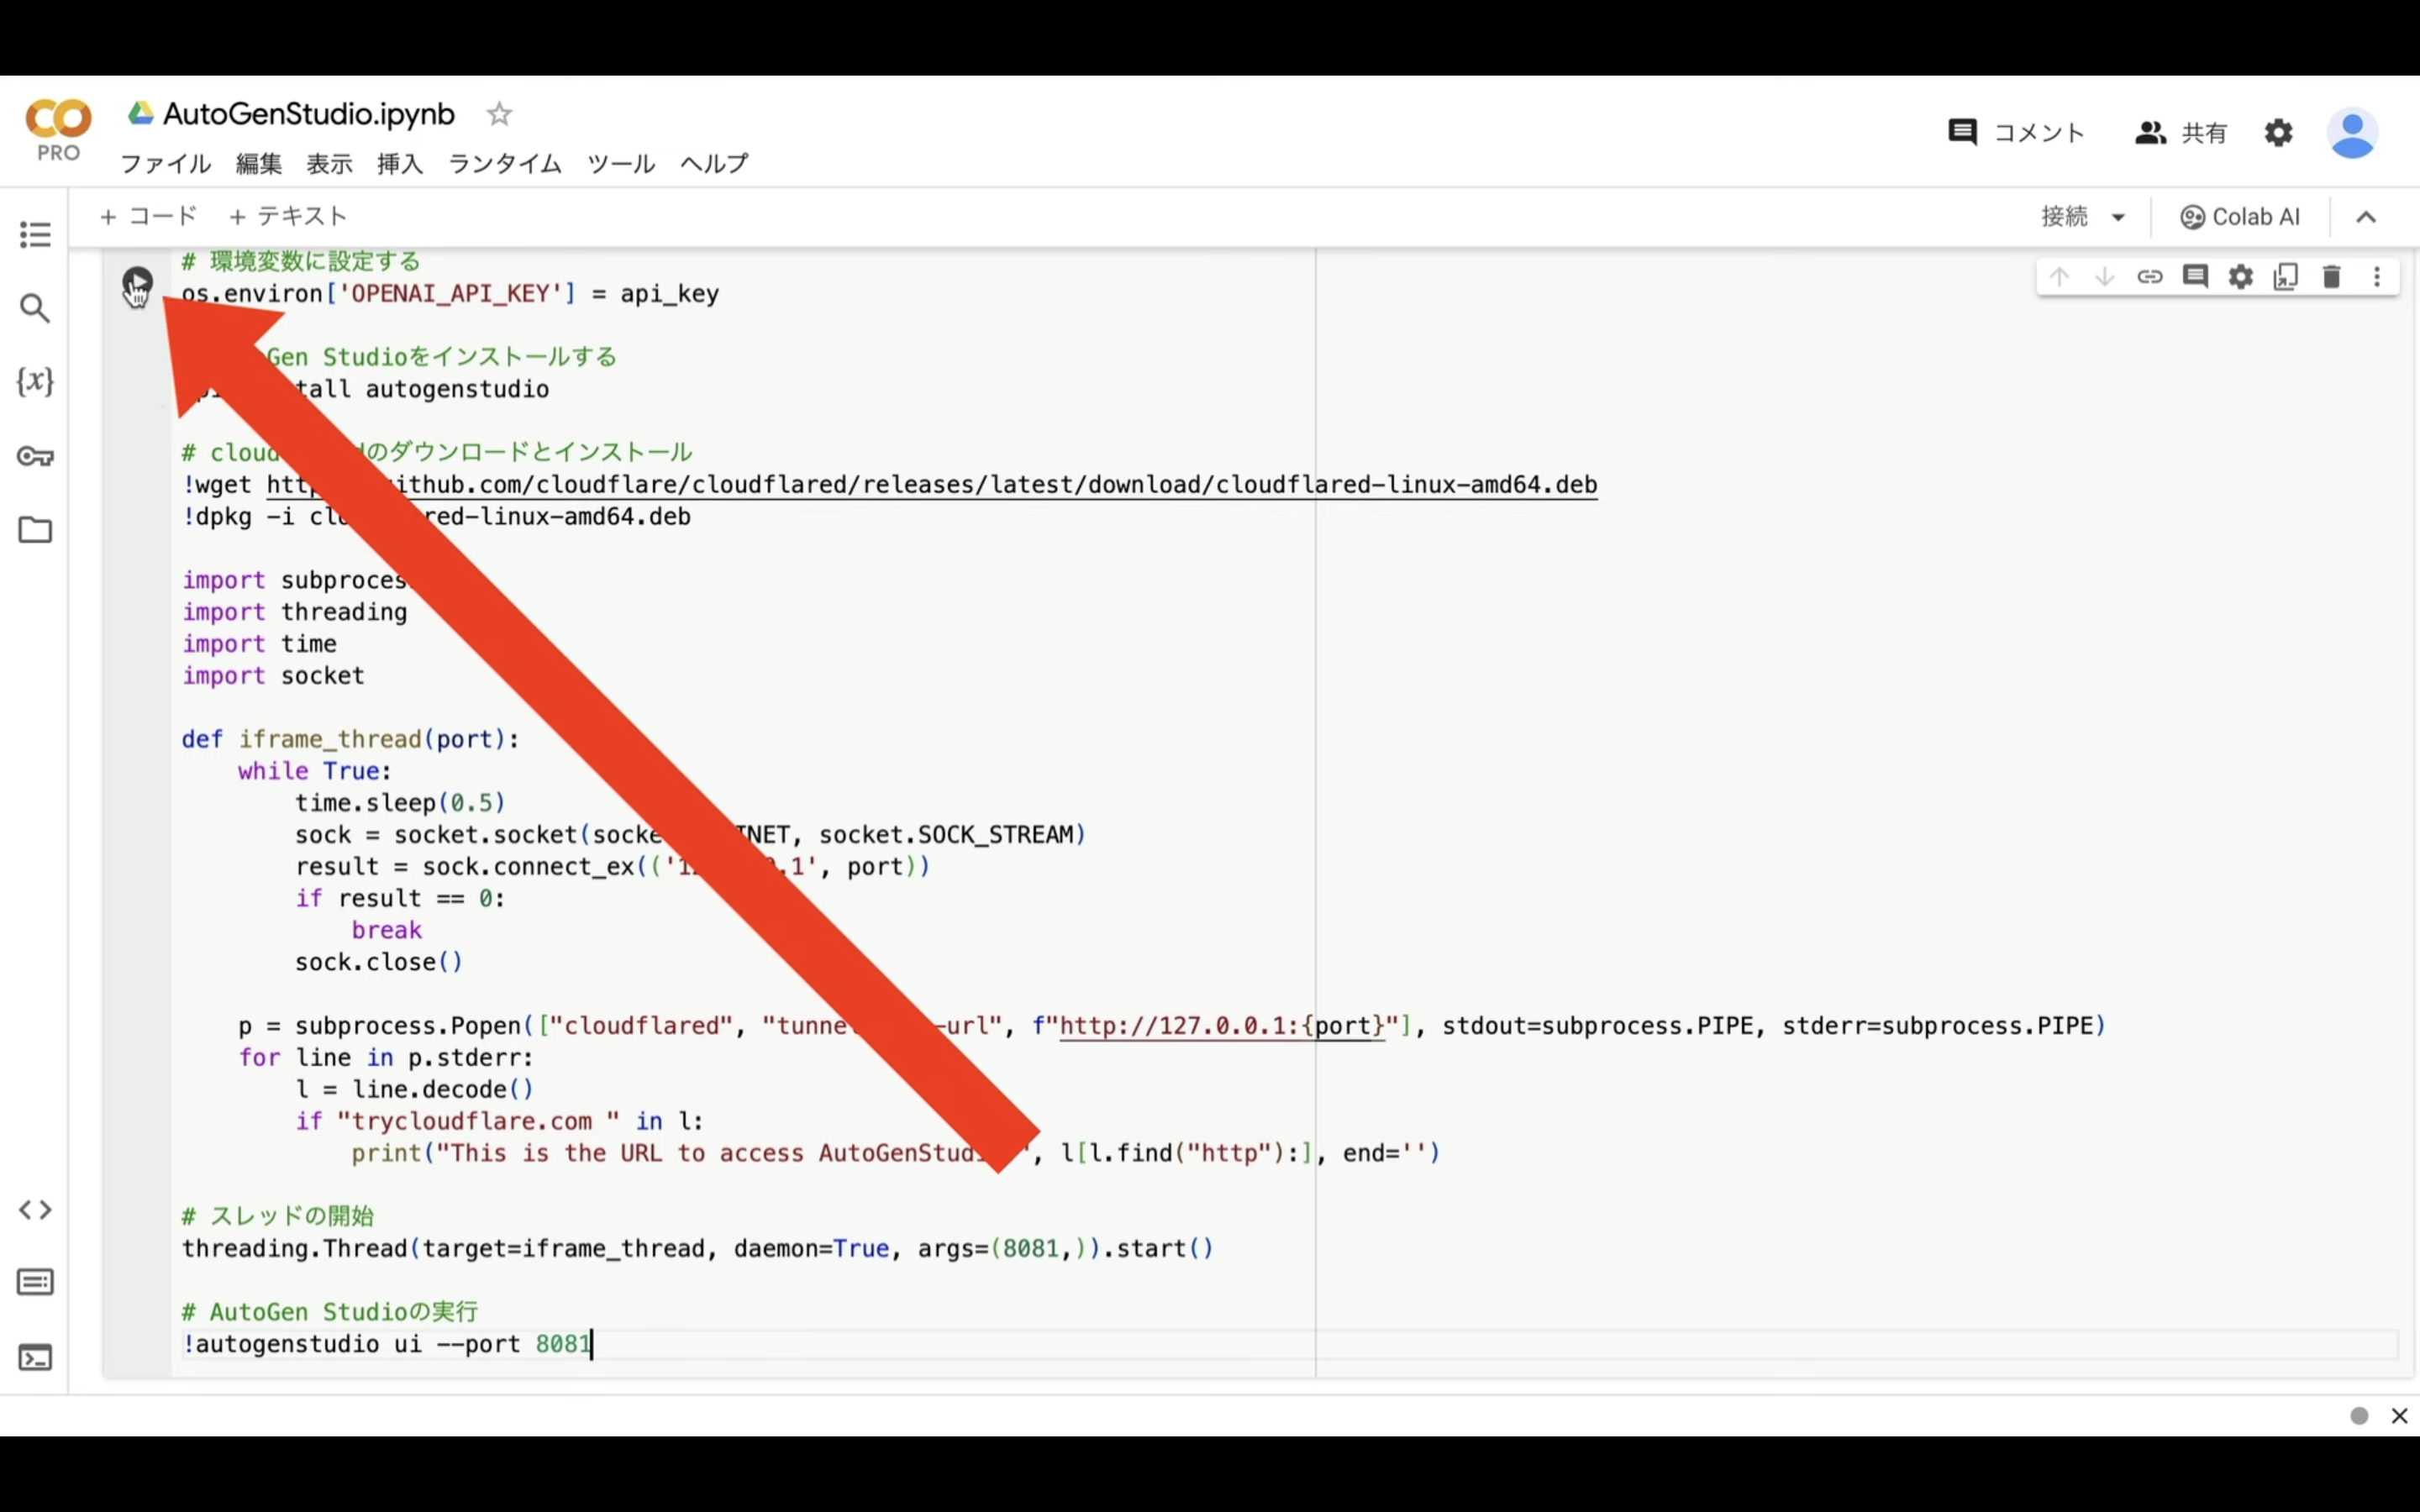Add a new code cell with + コード

149,216
